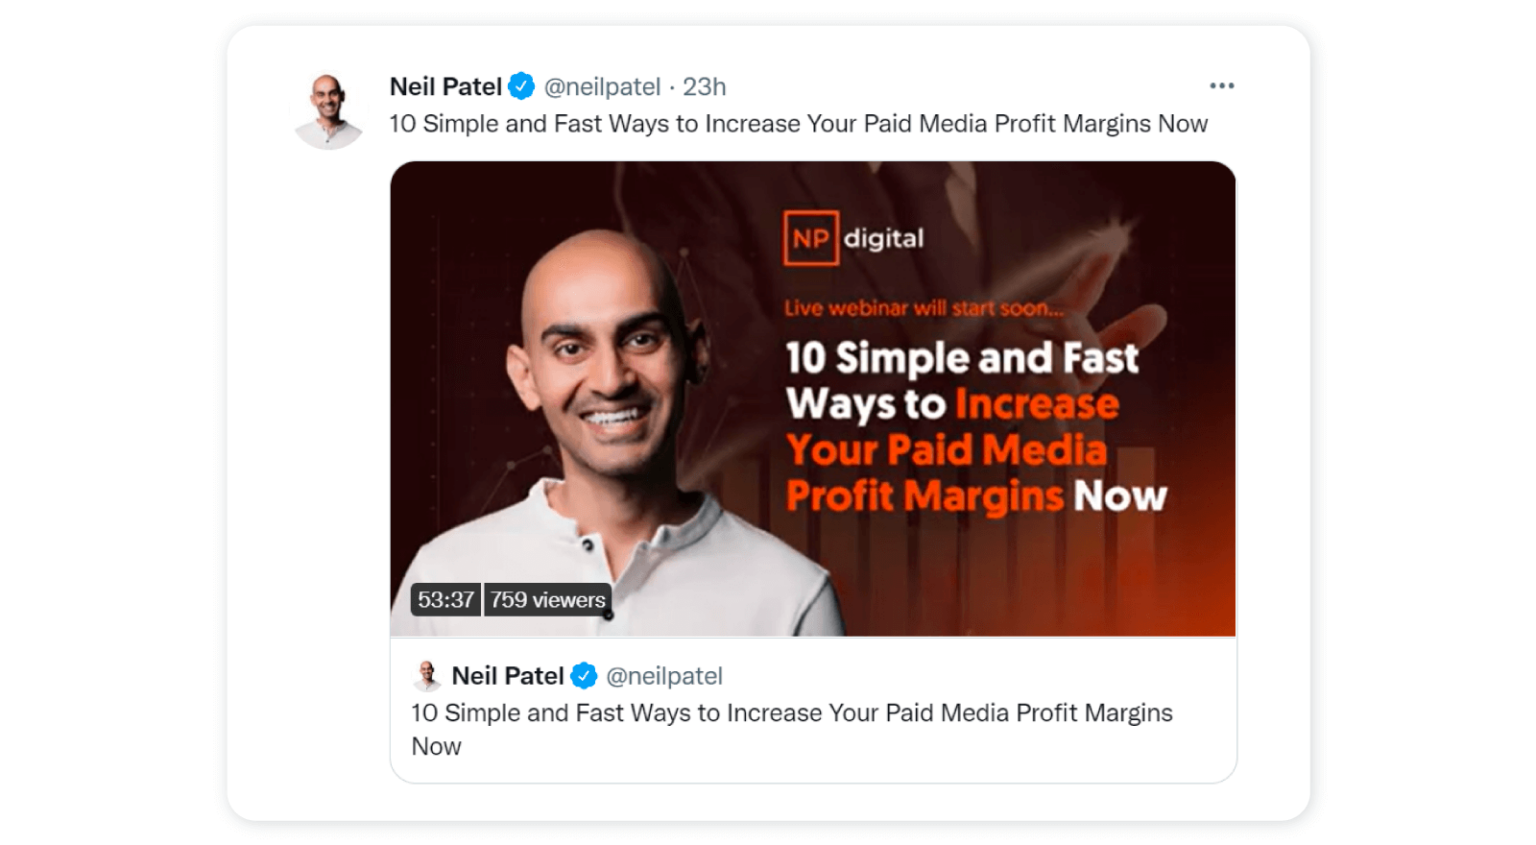Click the small avatar in the quoted tweet
1536x845 pixels.
428,675
